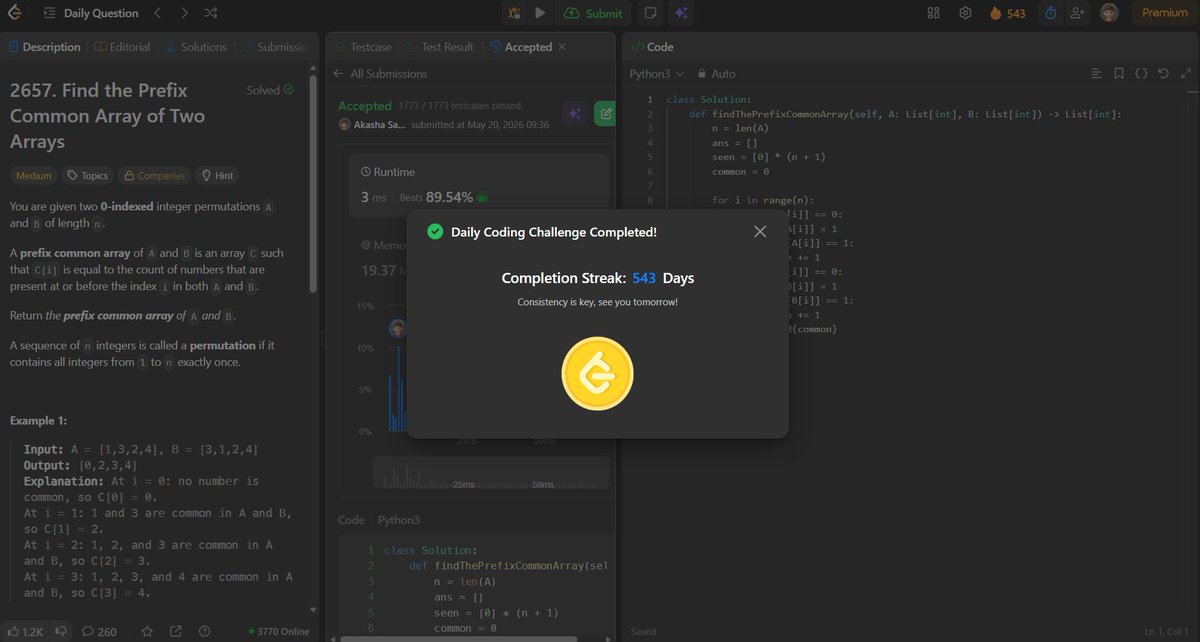Click the curly braces icon in editor
1200x642 pixels.
[x=1141, y=74]
